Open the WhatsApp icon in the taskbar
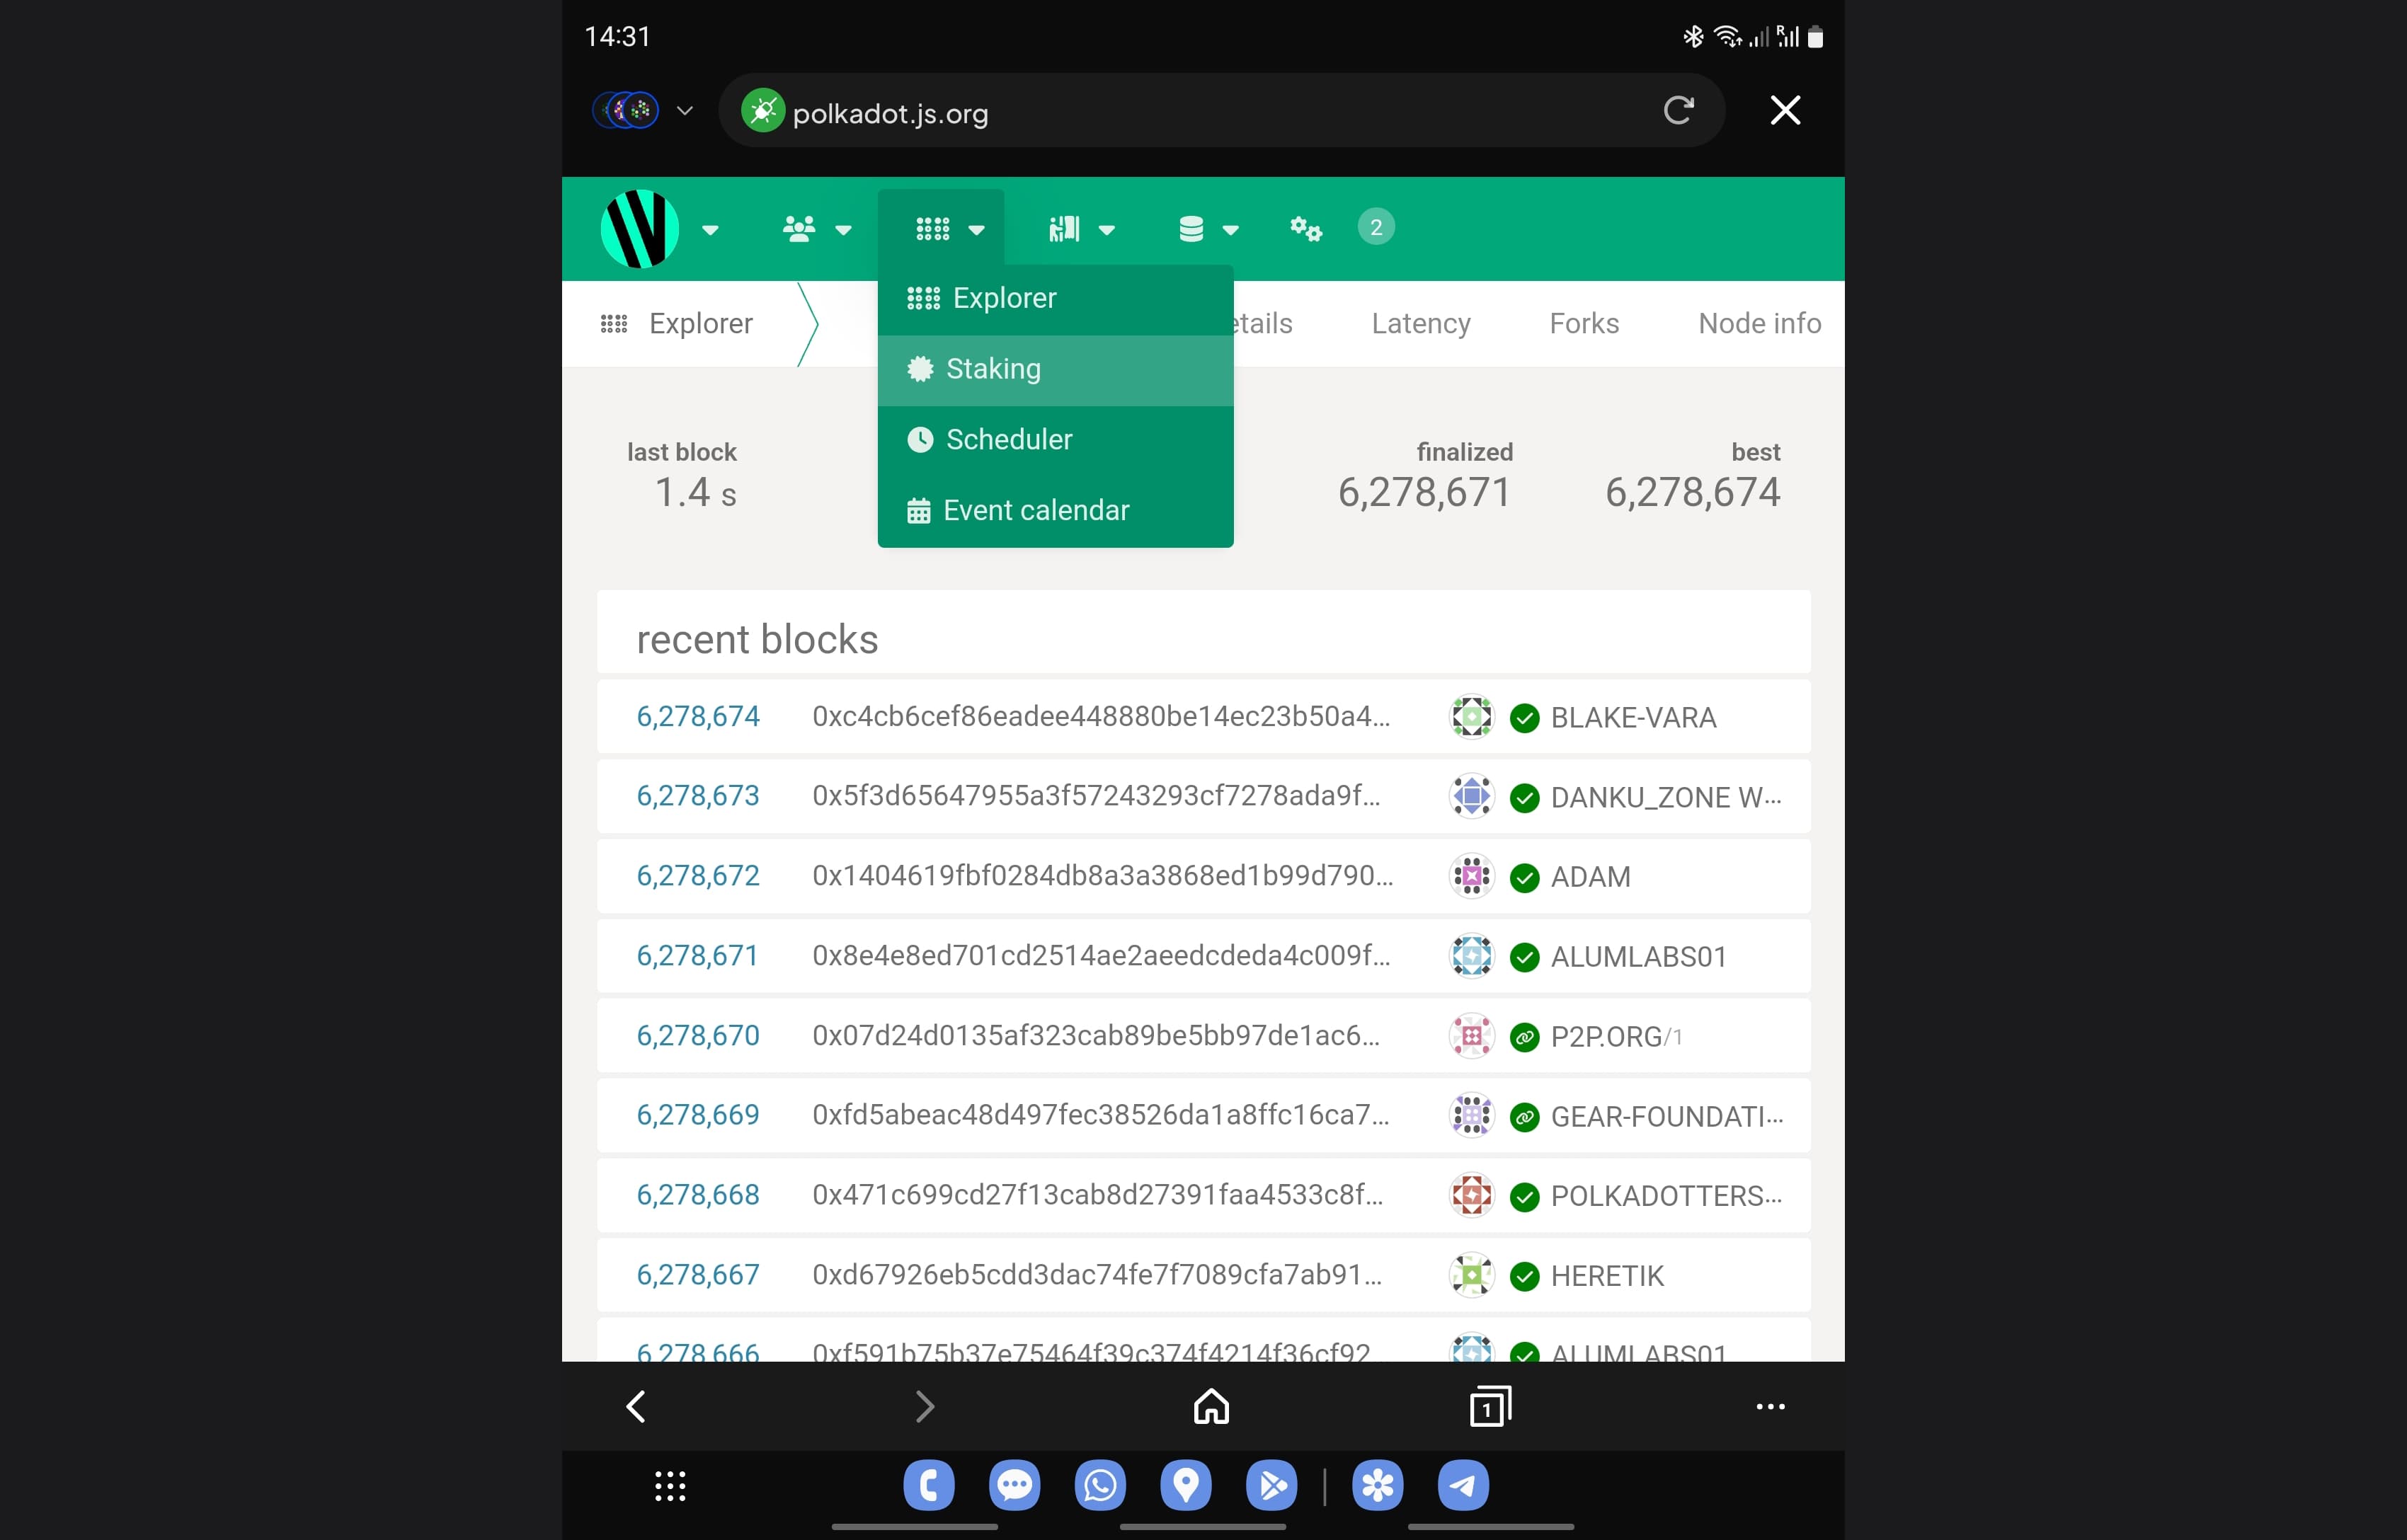 pyautogui.click(x=1100, y=1486)
